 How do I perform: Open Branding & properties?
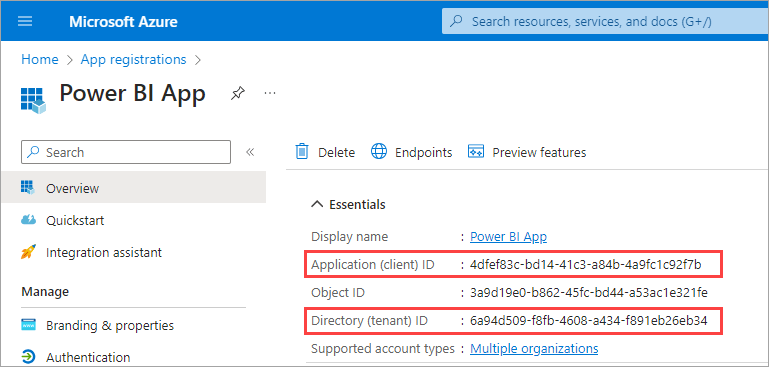tap(110, 325)
